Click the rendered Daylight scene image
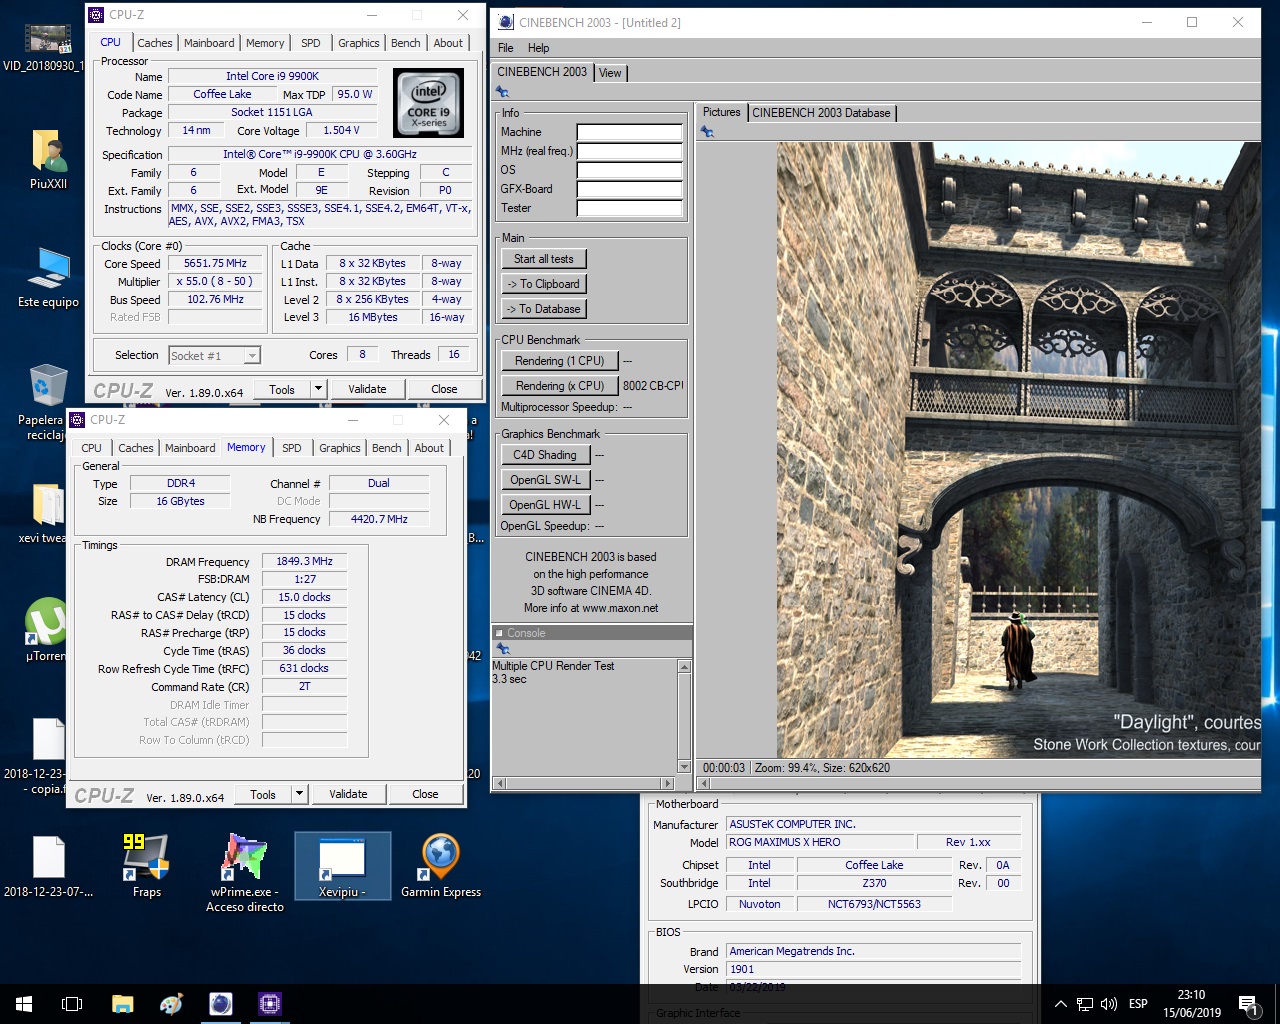 (1018, 449)
